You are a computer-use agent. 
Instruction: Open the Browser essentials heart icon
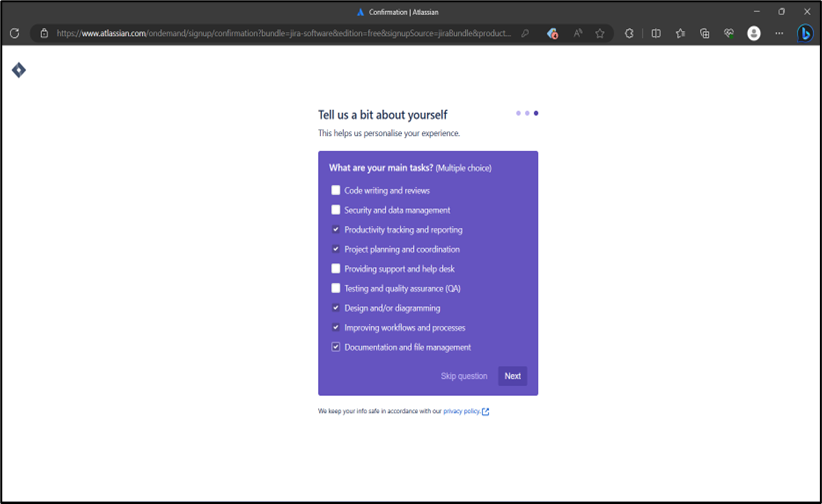(x=729, y=34)
